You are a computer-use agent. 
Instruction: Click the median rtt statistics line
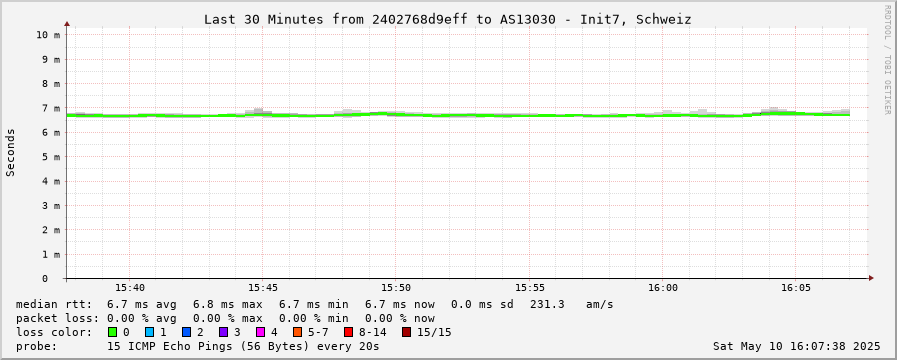(315, 304)
